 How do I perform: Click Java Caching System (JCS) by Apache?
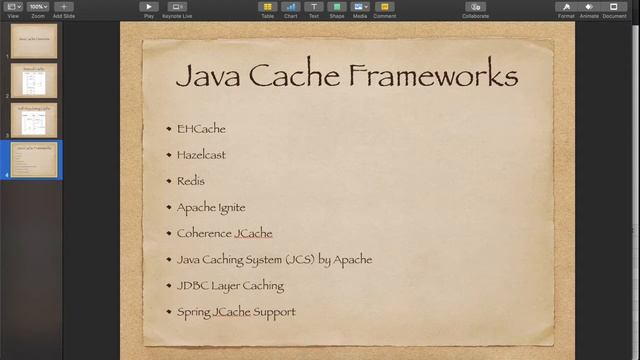274,260
